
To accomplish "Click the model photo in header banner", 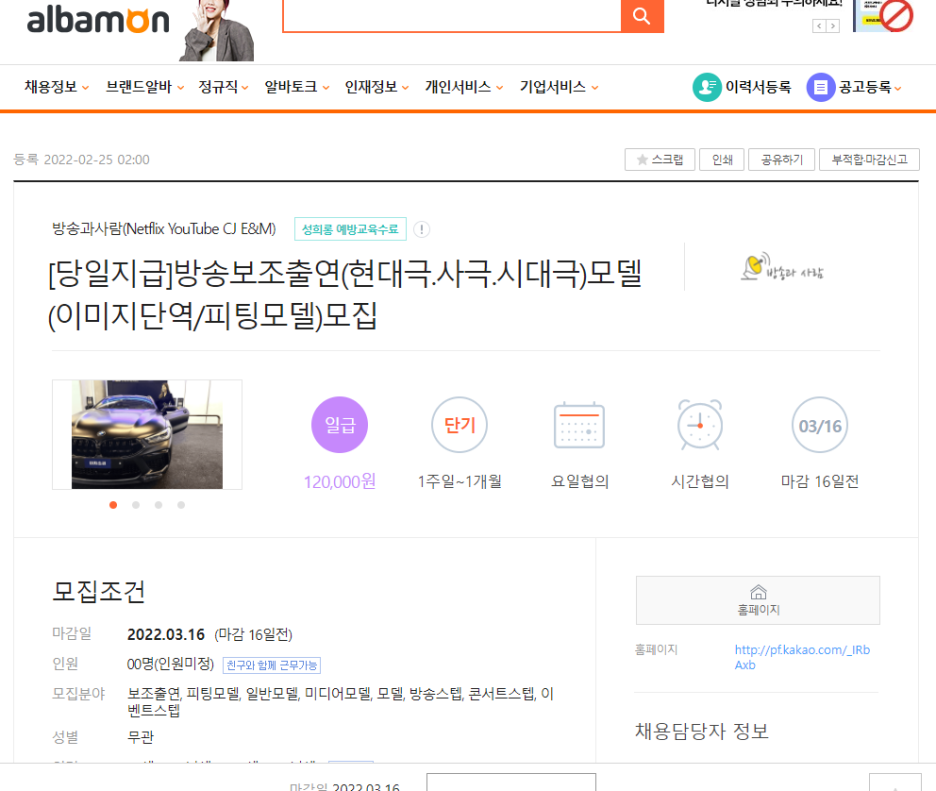I will 217,30.
